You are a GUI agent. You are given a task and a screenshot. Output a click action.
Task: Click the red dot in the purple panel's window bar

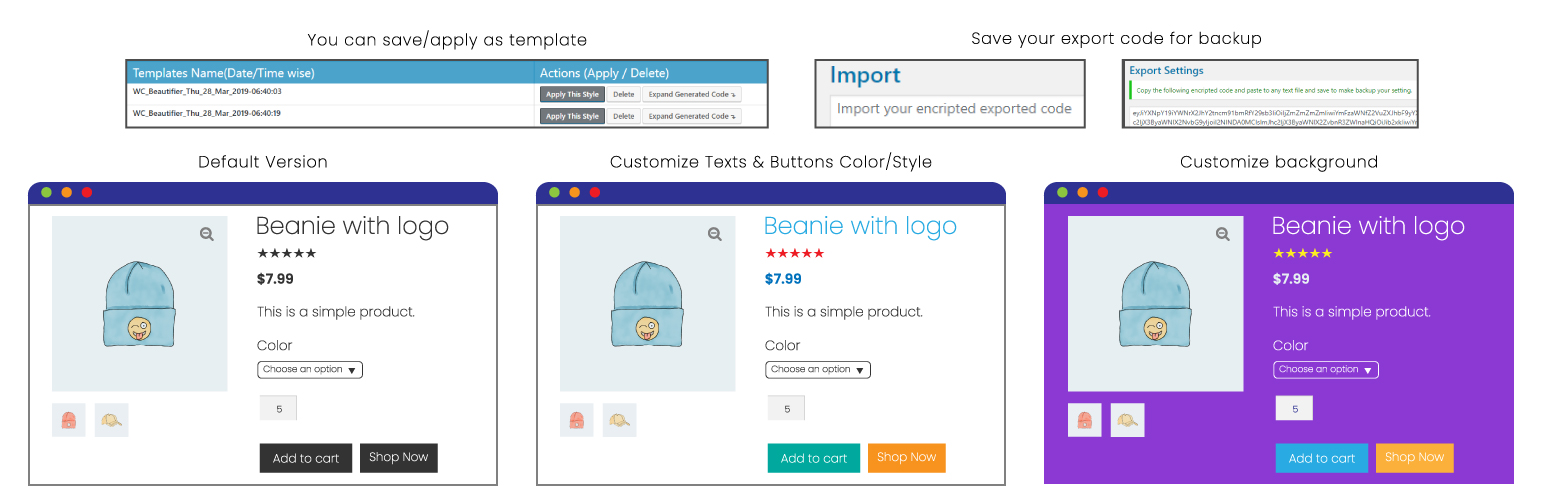pyautogui.click(x=1103, y=192)
